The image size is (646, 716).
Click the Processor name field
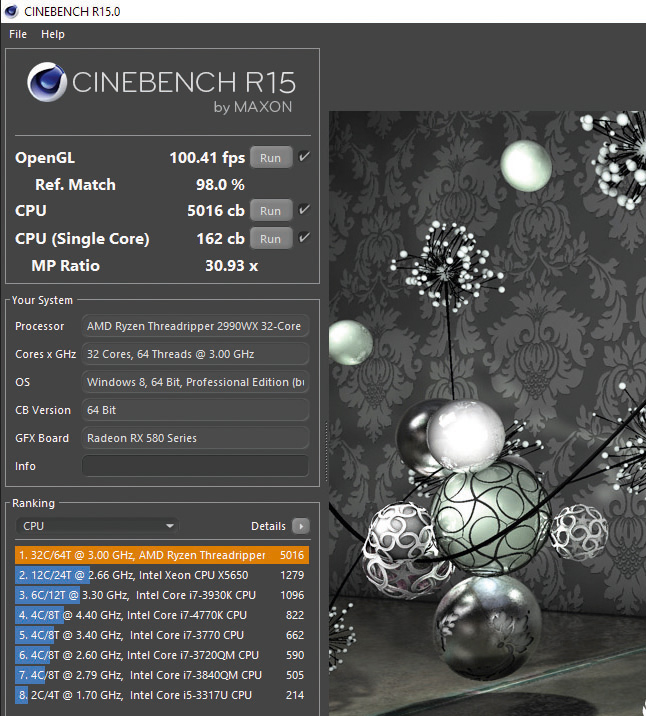pyautogui.click(x=195, y=326)
